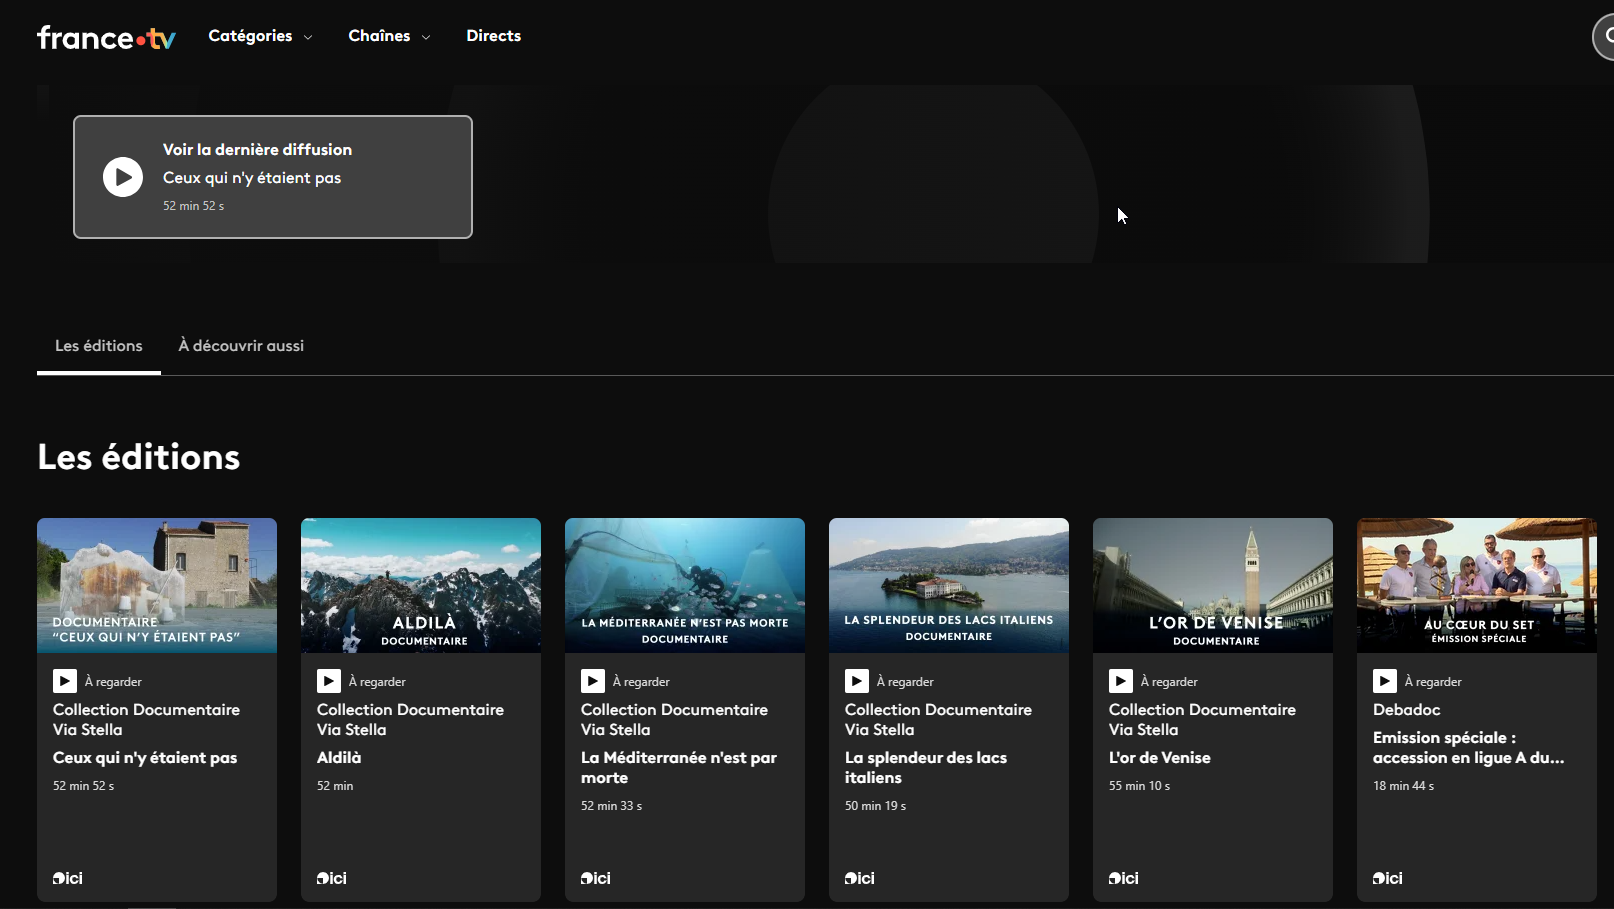The image size is (1614, 909).
Task: Open L'or de Venise thumbnail image
Action: coord(1213,585)
